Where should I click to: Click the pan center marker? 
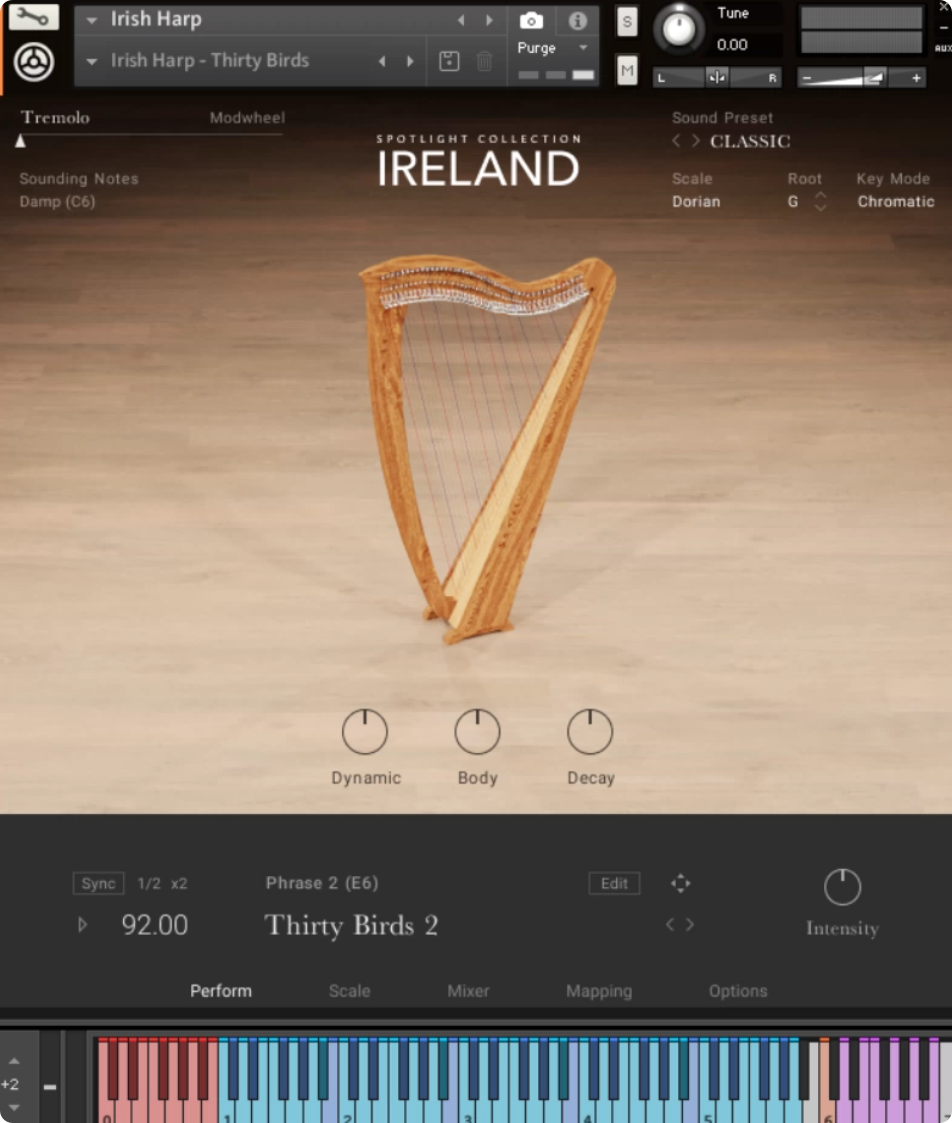716,77
